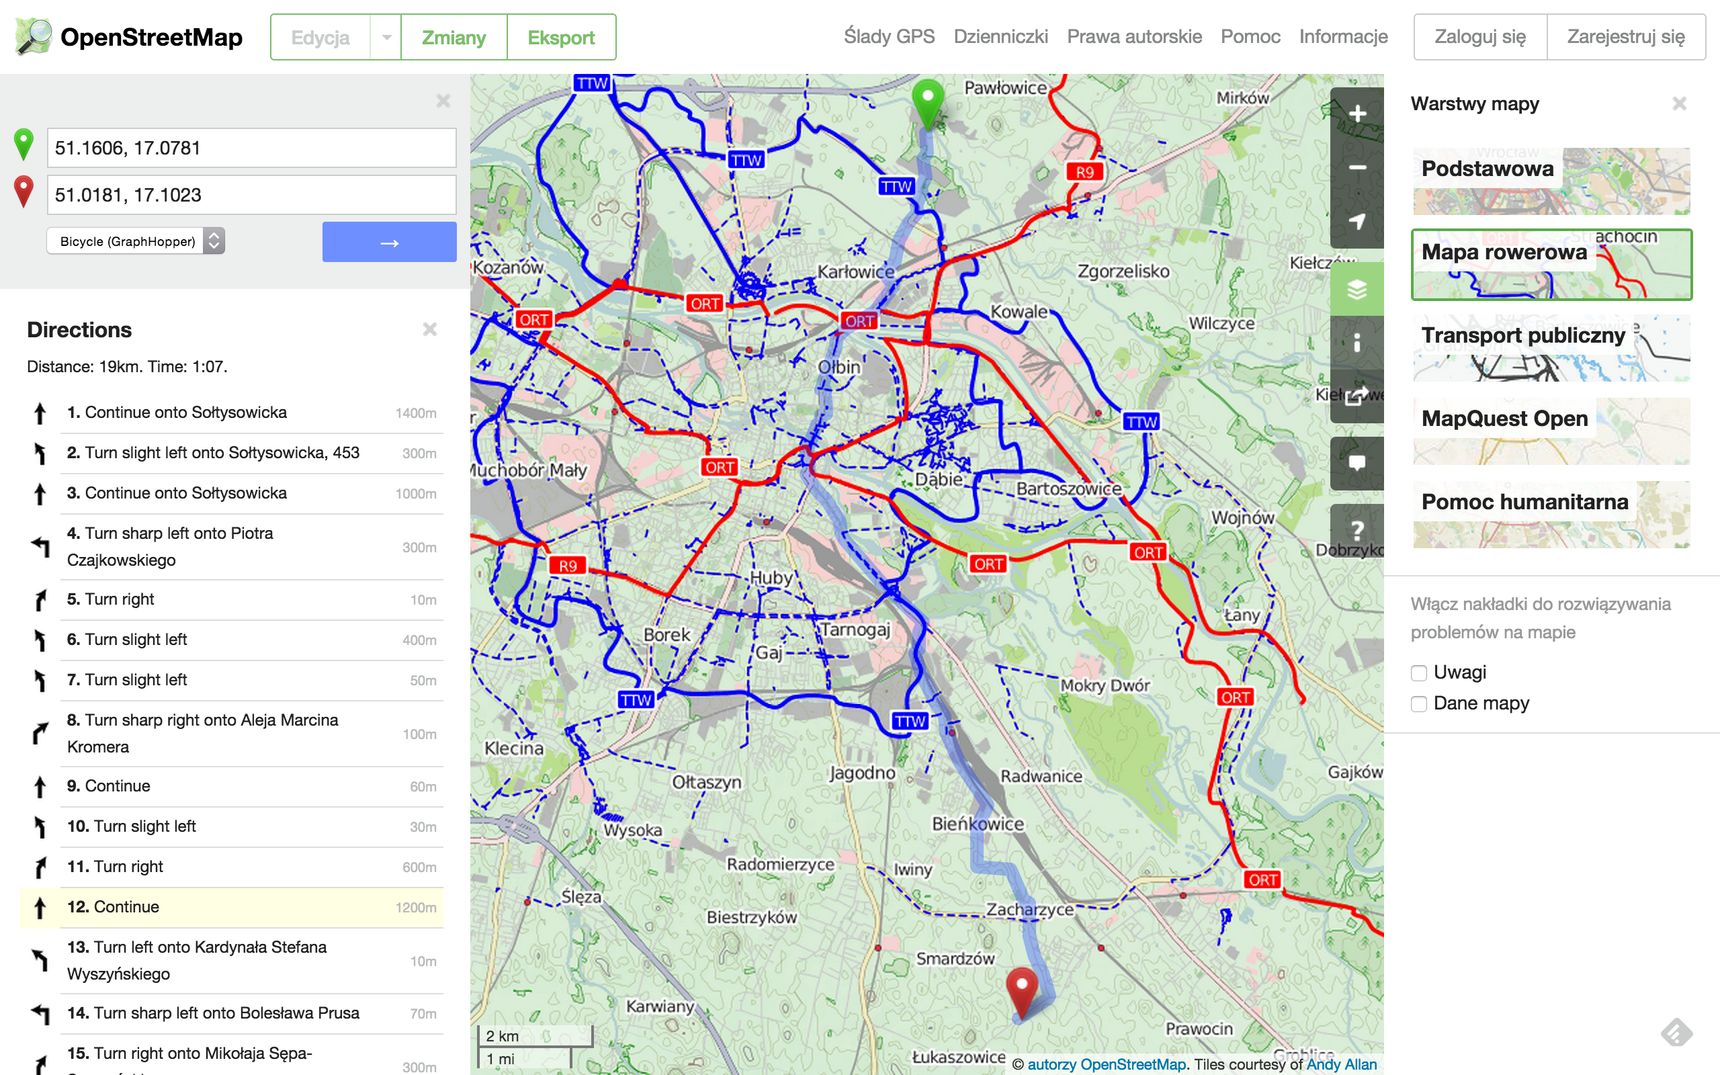Enable the Uwagi overlay checkbox
Viewport: 1720px width, 1075px height.
1418,673
